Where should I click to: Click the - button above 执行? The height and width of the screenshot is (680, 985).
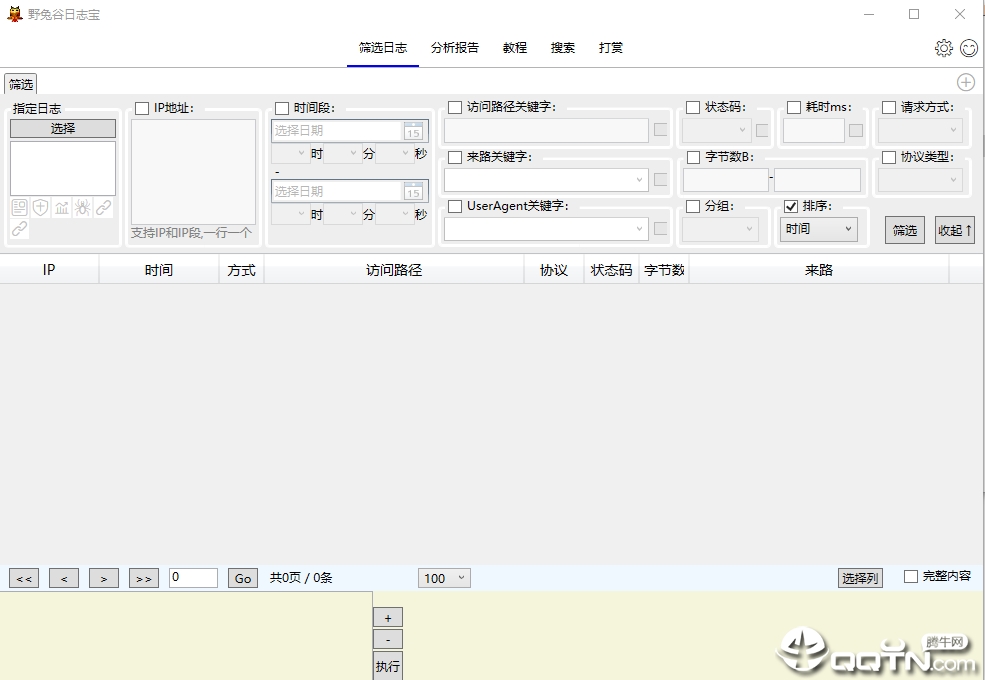pos(388,640)
